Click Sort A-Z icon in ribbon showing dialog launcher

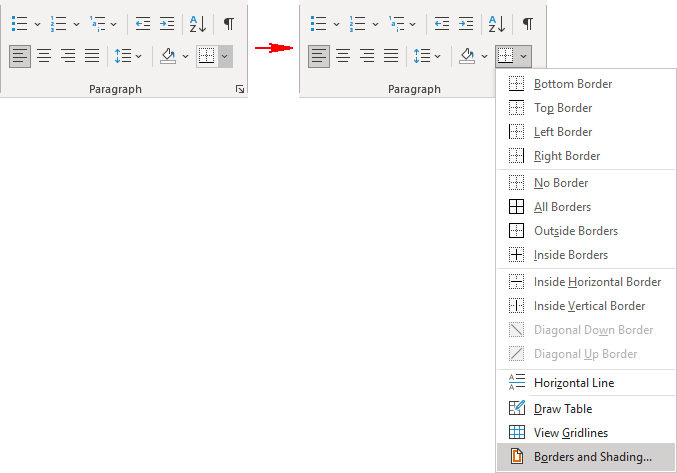(198, 24)
